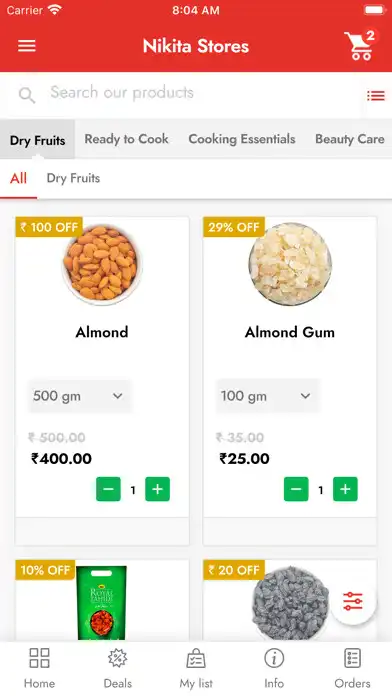This screenshot has height=696, width=392.
Task: Select the Ready to Cook category
Action: tap(127, 139)
